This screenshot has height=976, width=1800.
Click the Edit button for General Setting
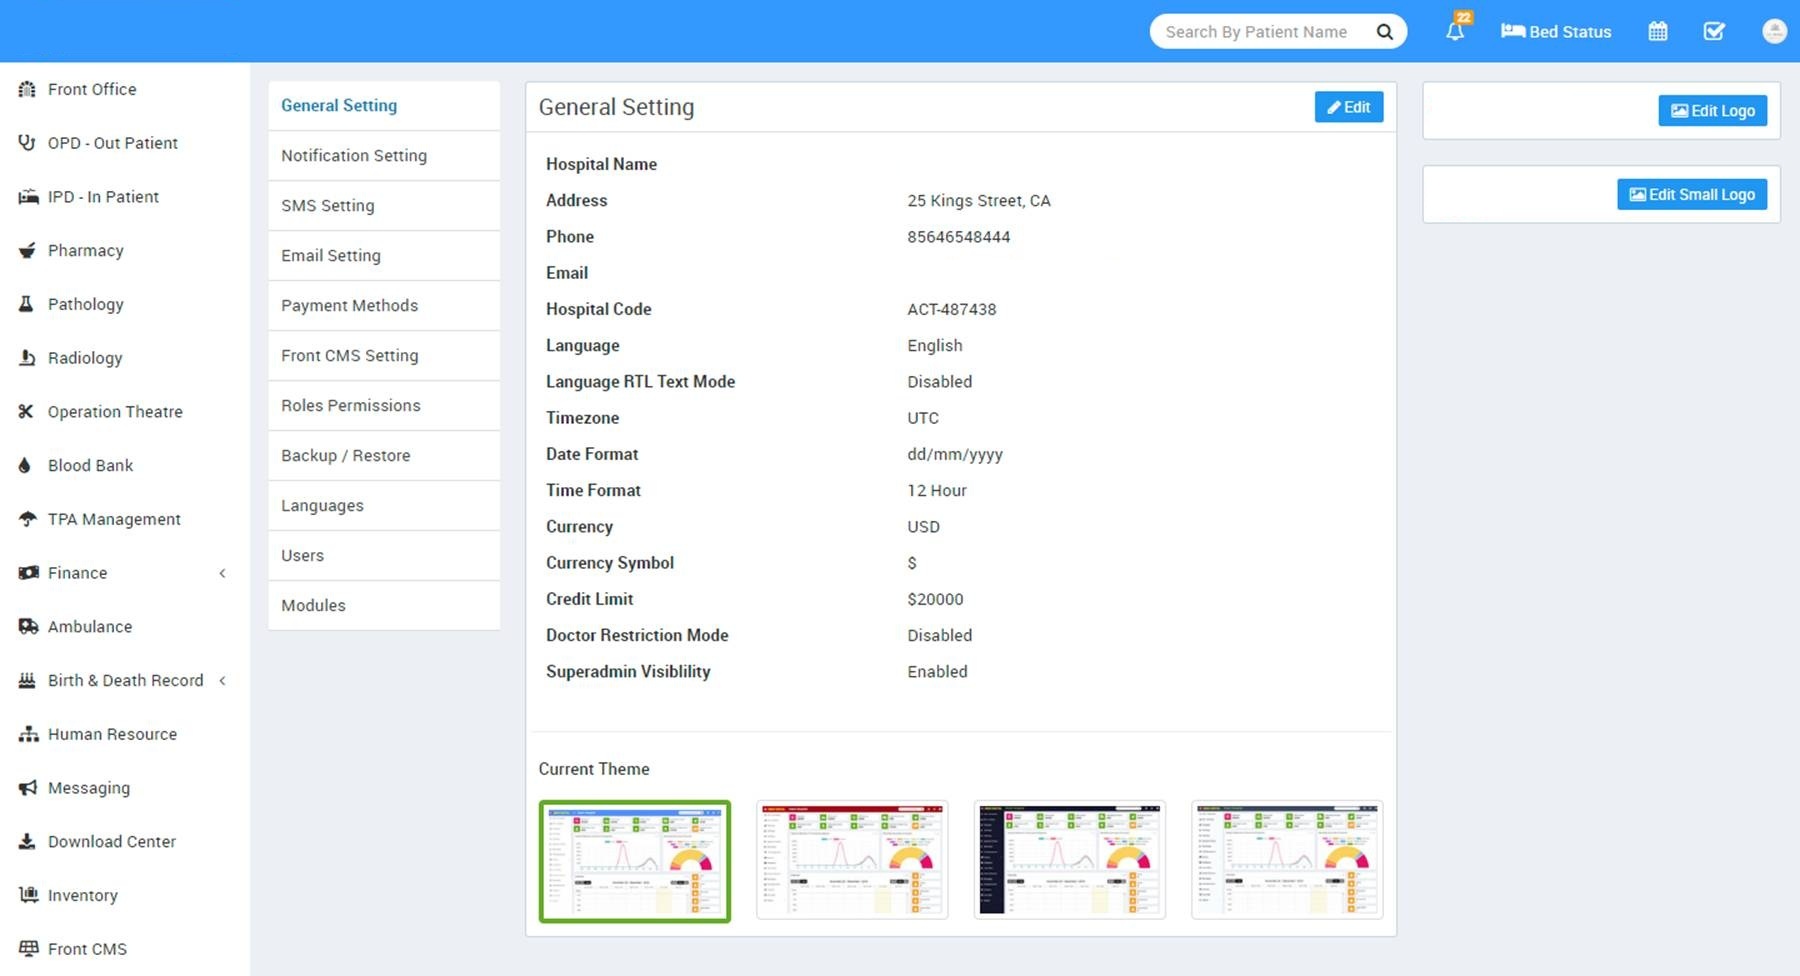(x=1348, y=107)
